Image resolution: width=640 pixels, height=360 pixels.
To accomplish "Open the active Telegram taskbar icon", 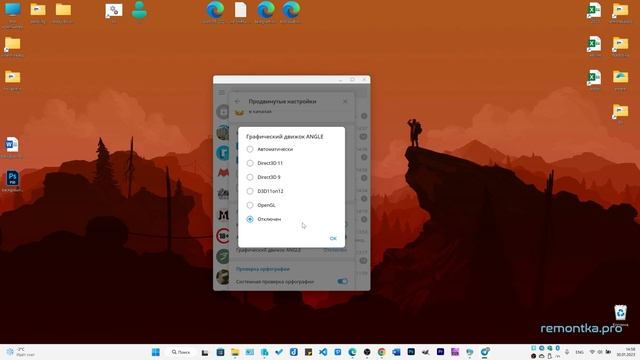I will click(x=485, y=352).
